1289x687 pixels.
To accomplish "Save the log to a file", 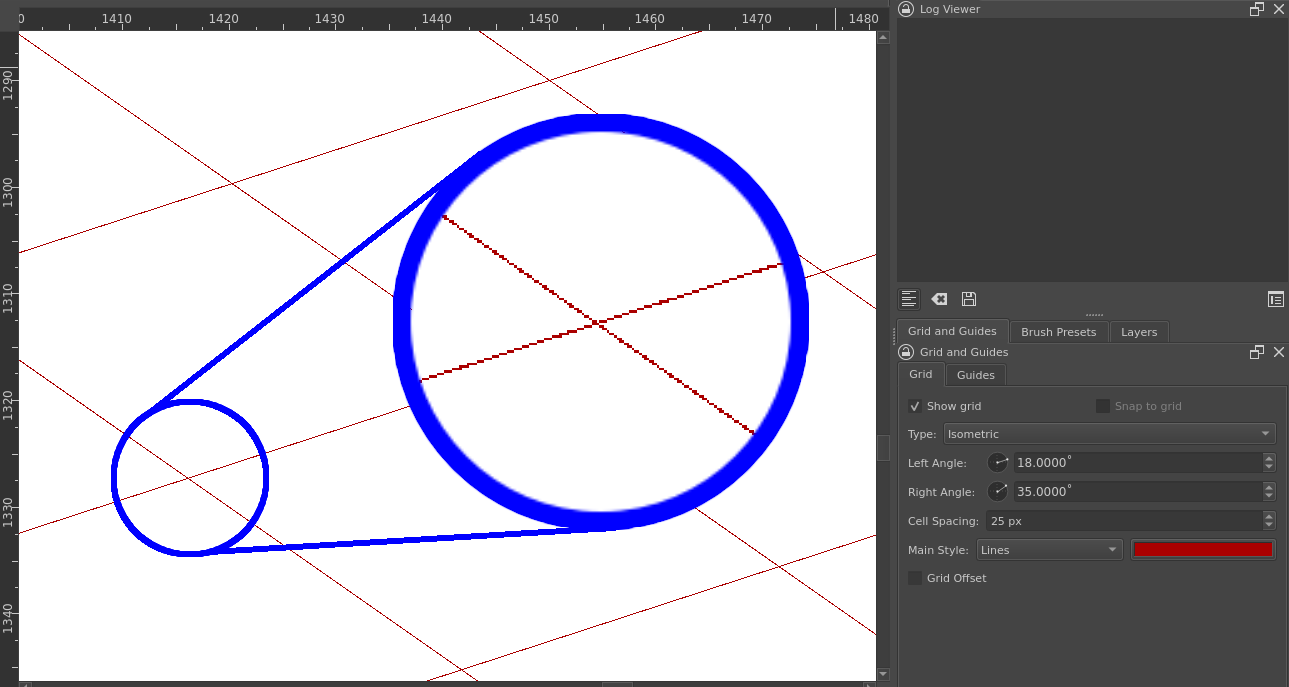I will coord(968,299).
